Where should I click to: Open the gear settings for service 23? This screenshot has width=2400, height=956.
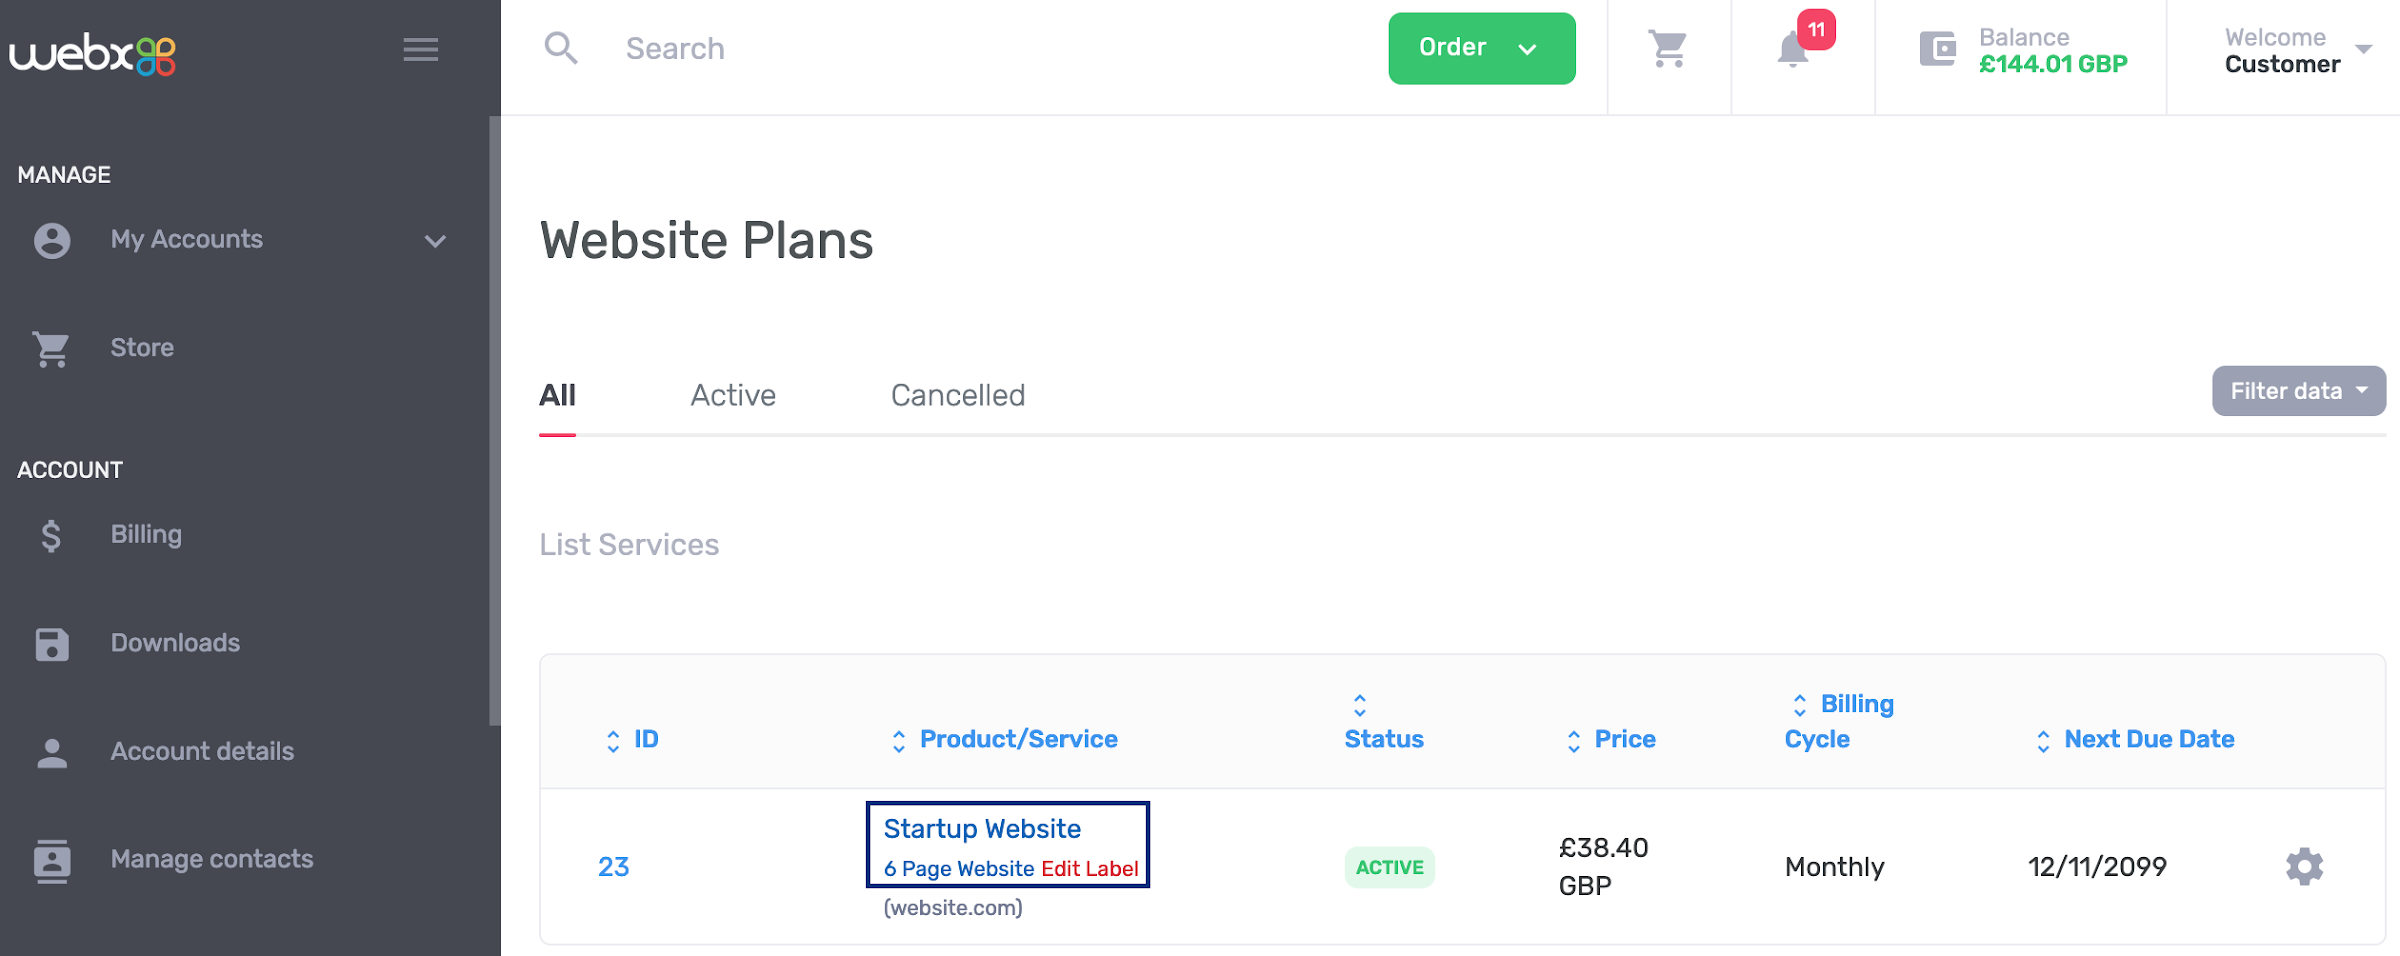point(2304,866)
